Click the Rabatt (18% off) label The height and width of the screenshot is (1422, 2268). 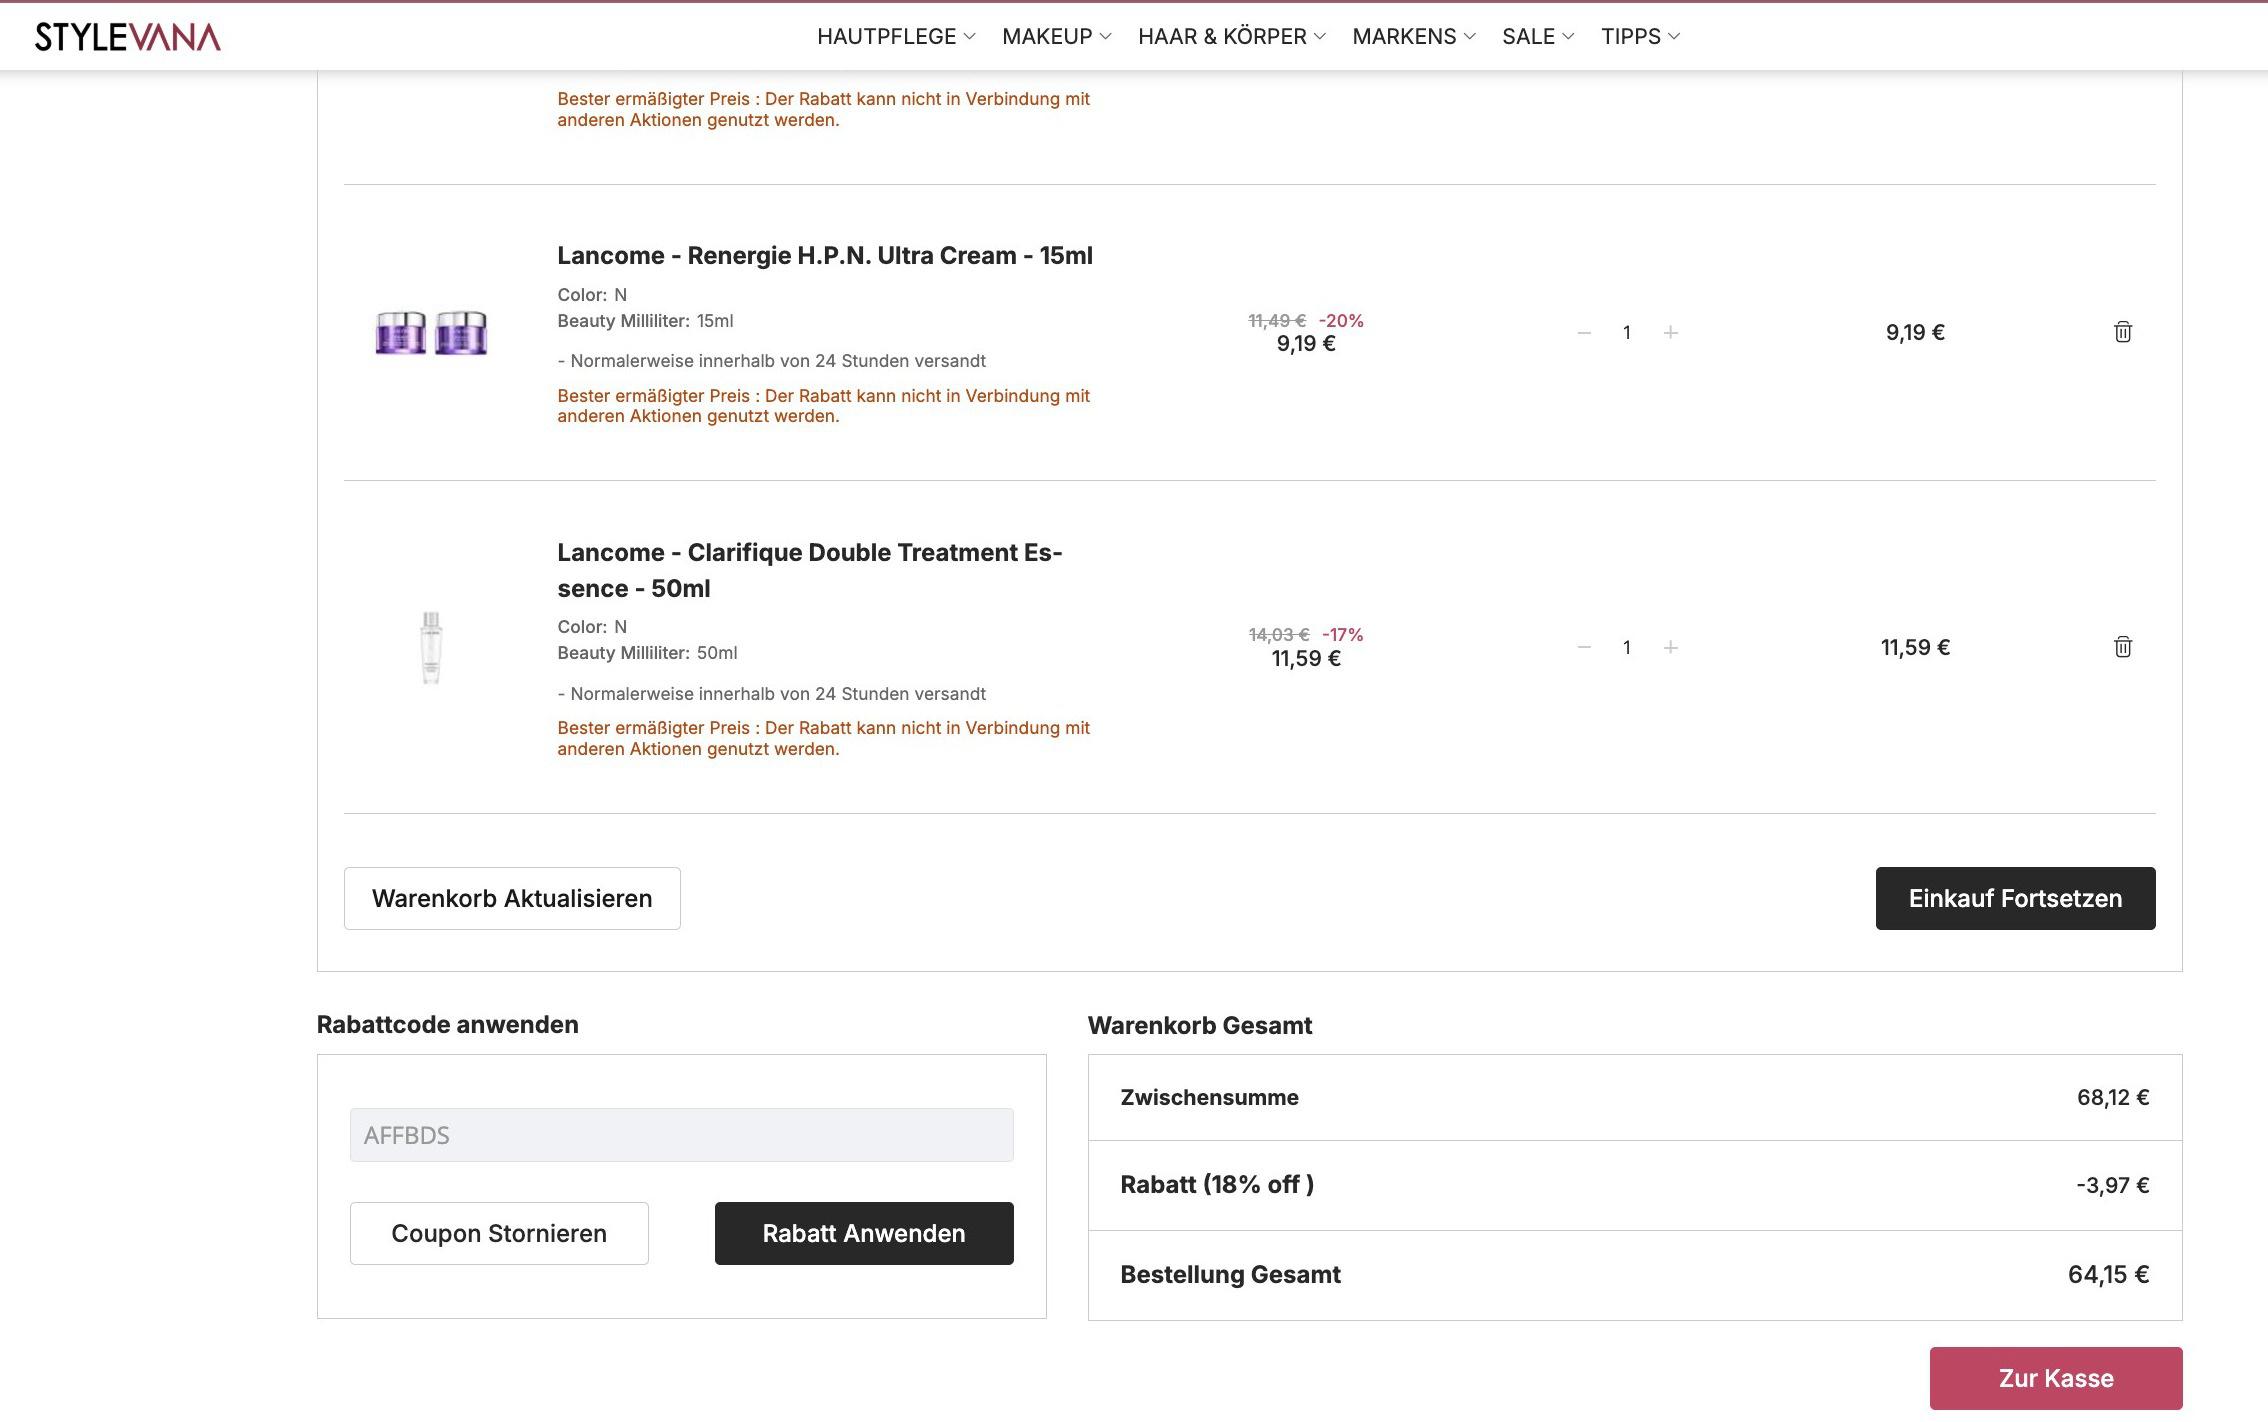click(x=1217, y=1185)
